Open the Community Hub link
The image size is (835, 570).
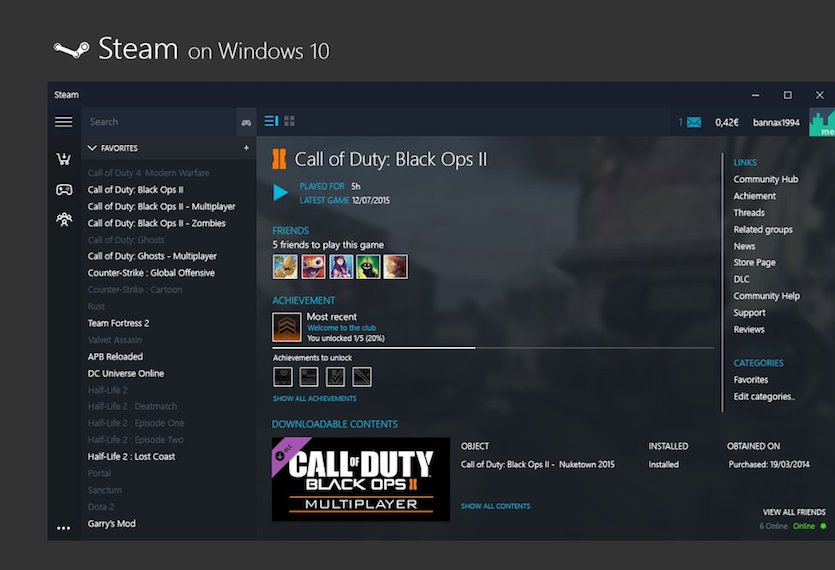click(765, 180)
